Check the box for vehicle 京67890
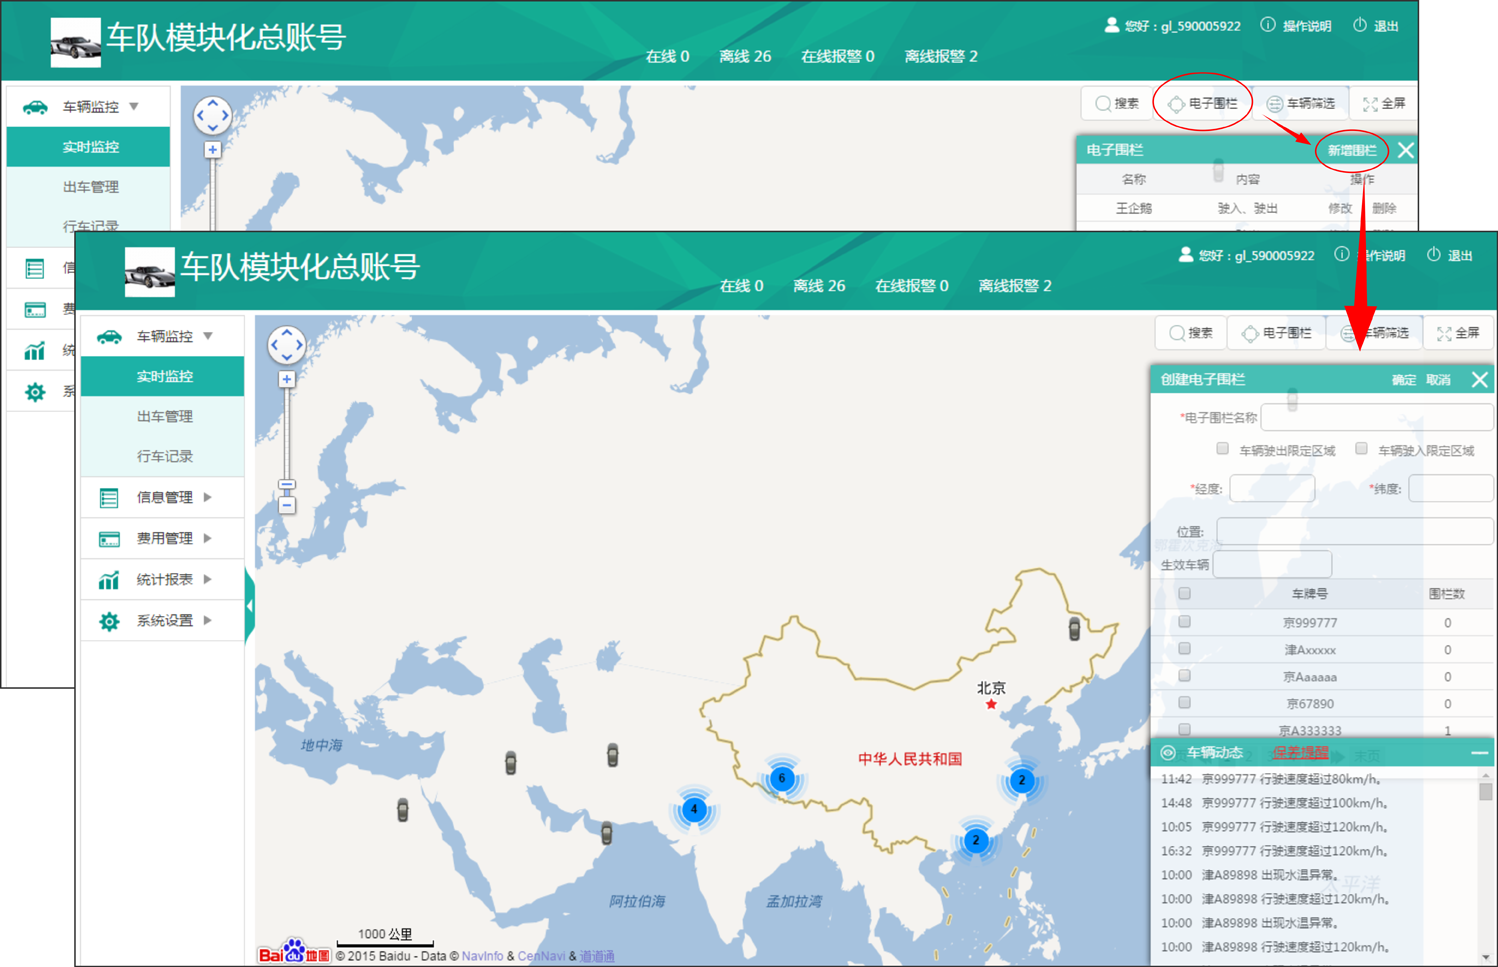Image resolution: width=1498 pixels, height=967 pixels. (x=1184, y=702)
